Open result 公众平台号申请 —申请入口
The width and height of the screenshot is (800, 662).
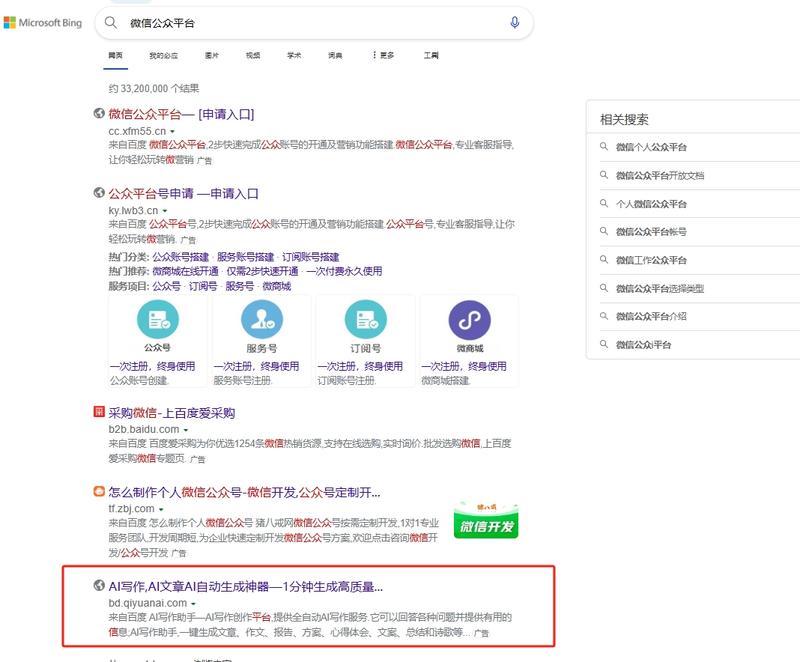(x=184, y=194)
